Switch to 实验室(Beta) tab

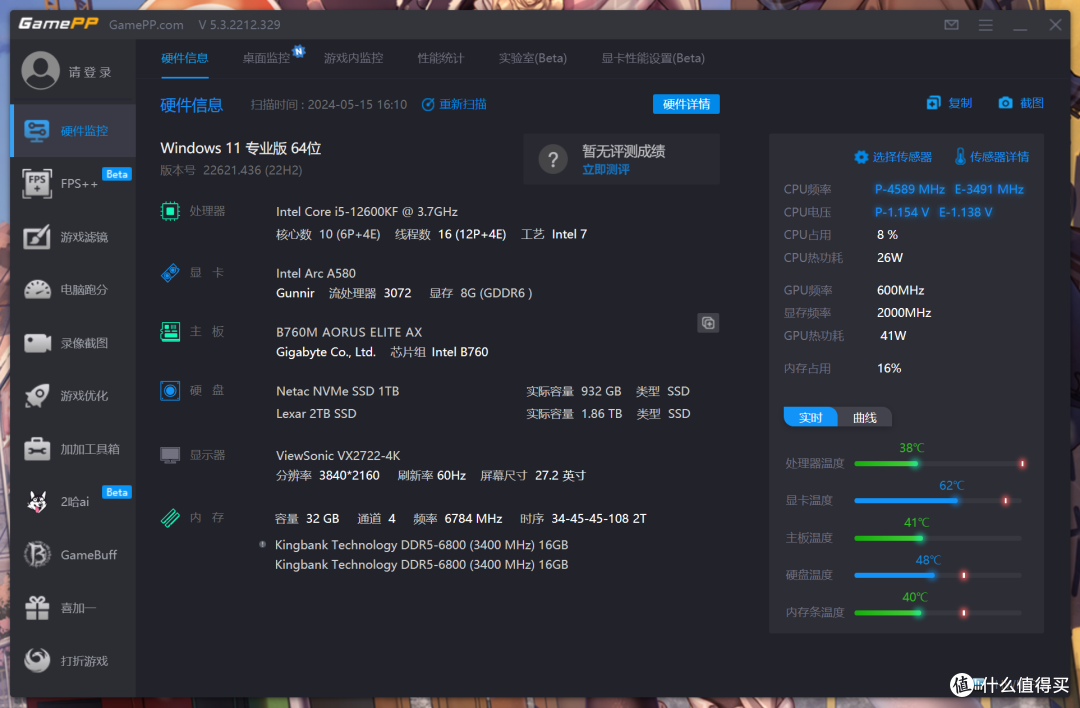pos(532,58)
